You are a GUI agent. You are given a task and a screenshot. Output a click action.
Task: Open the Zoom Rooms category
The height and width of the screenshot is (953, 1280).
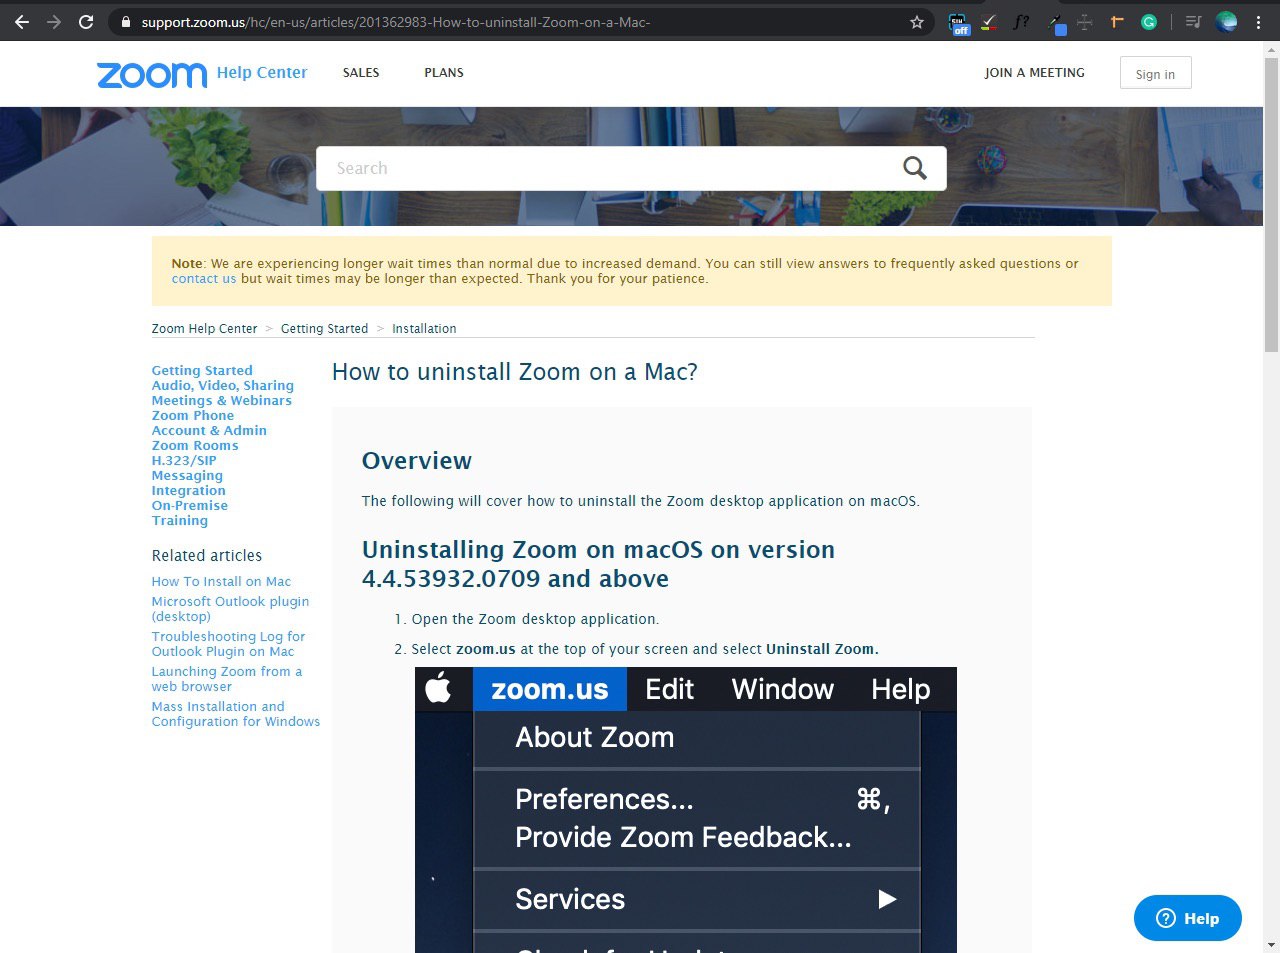click(195, 445)
